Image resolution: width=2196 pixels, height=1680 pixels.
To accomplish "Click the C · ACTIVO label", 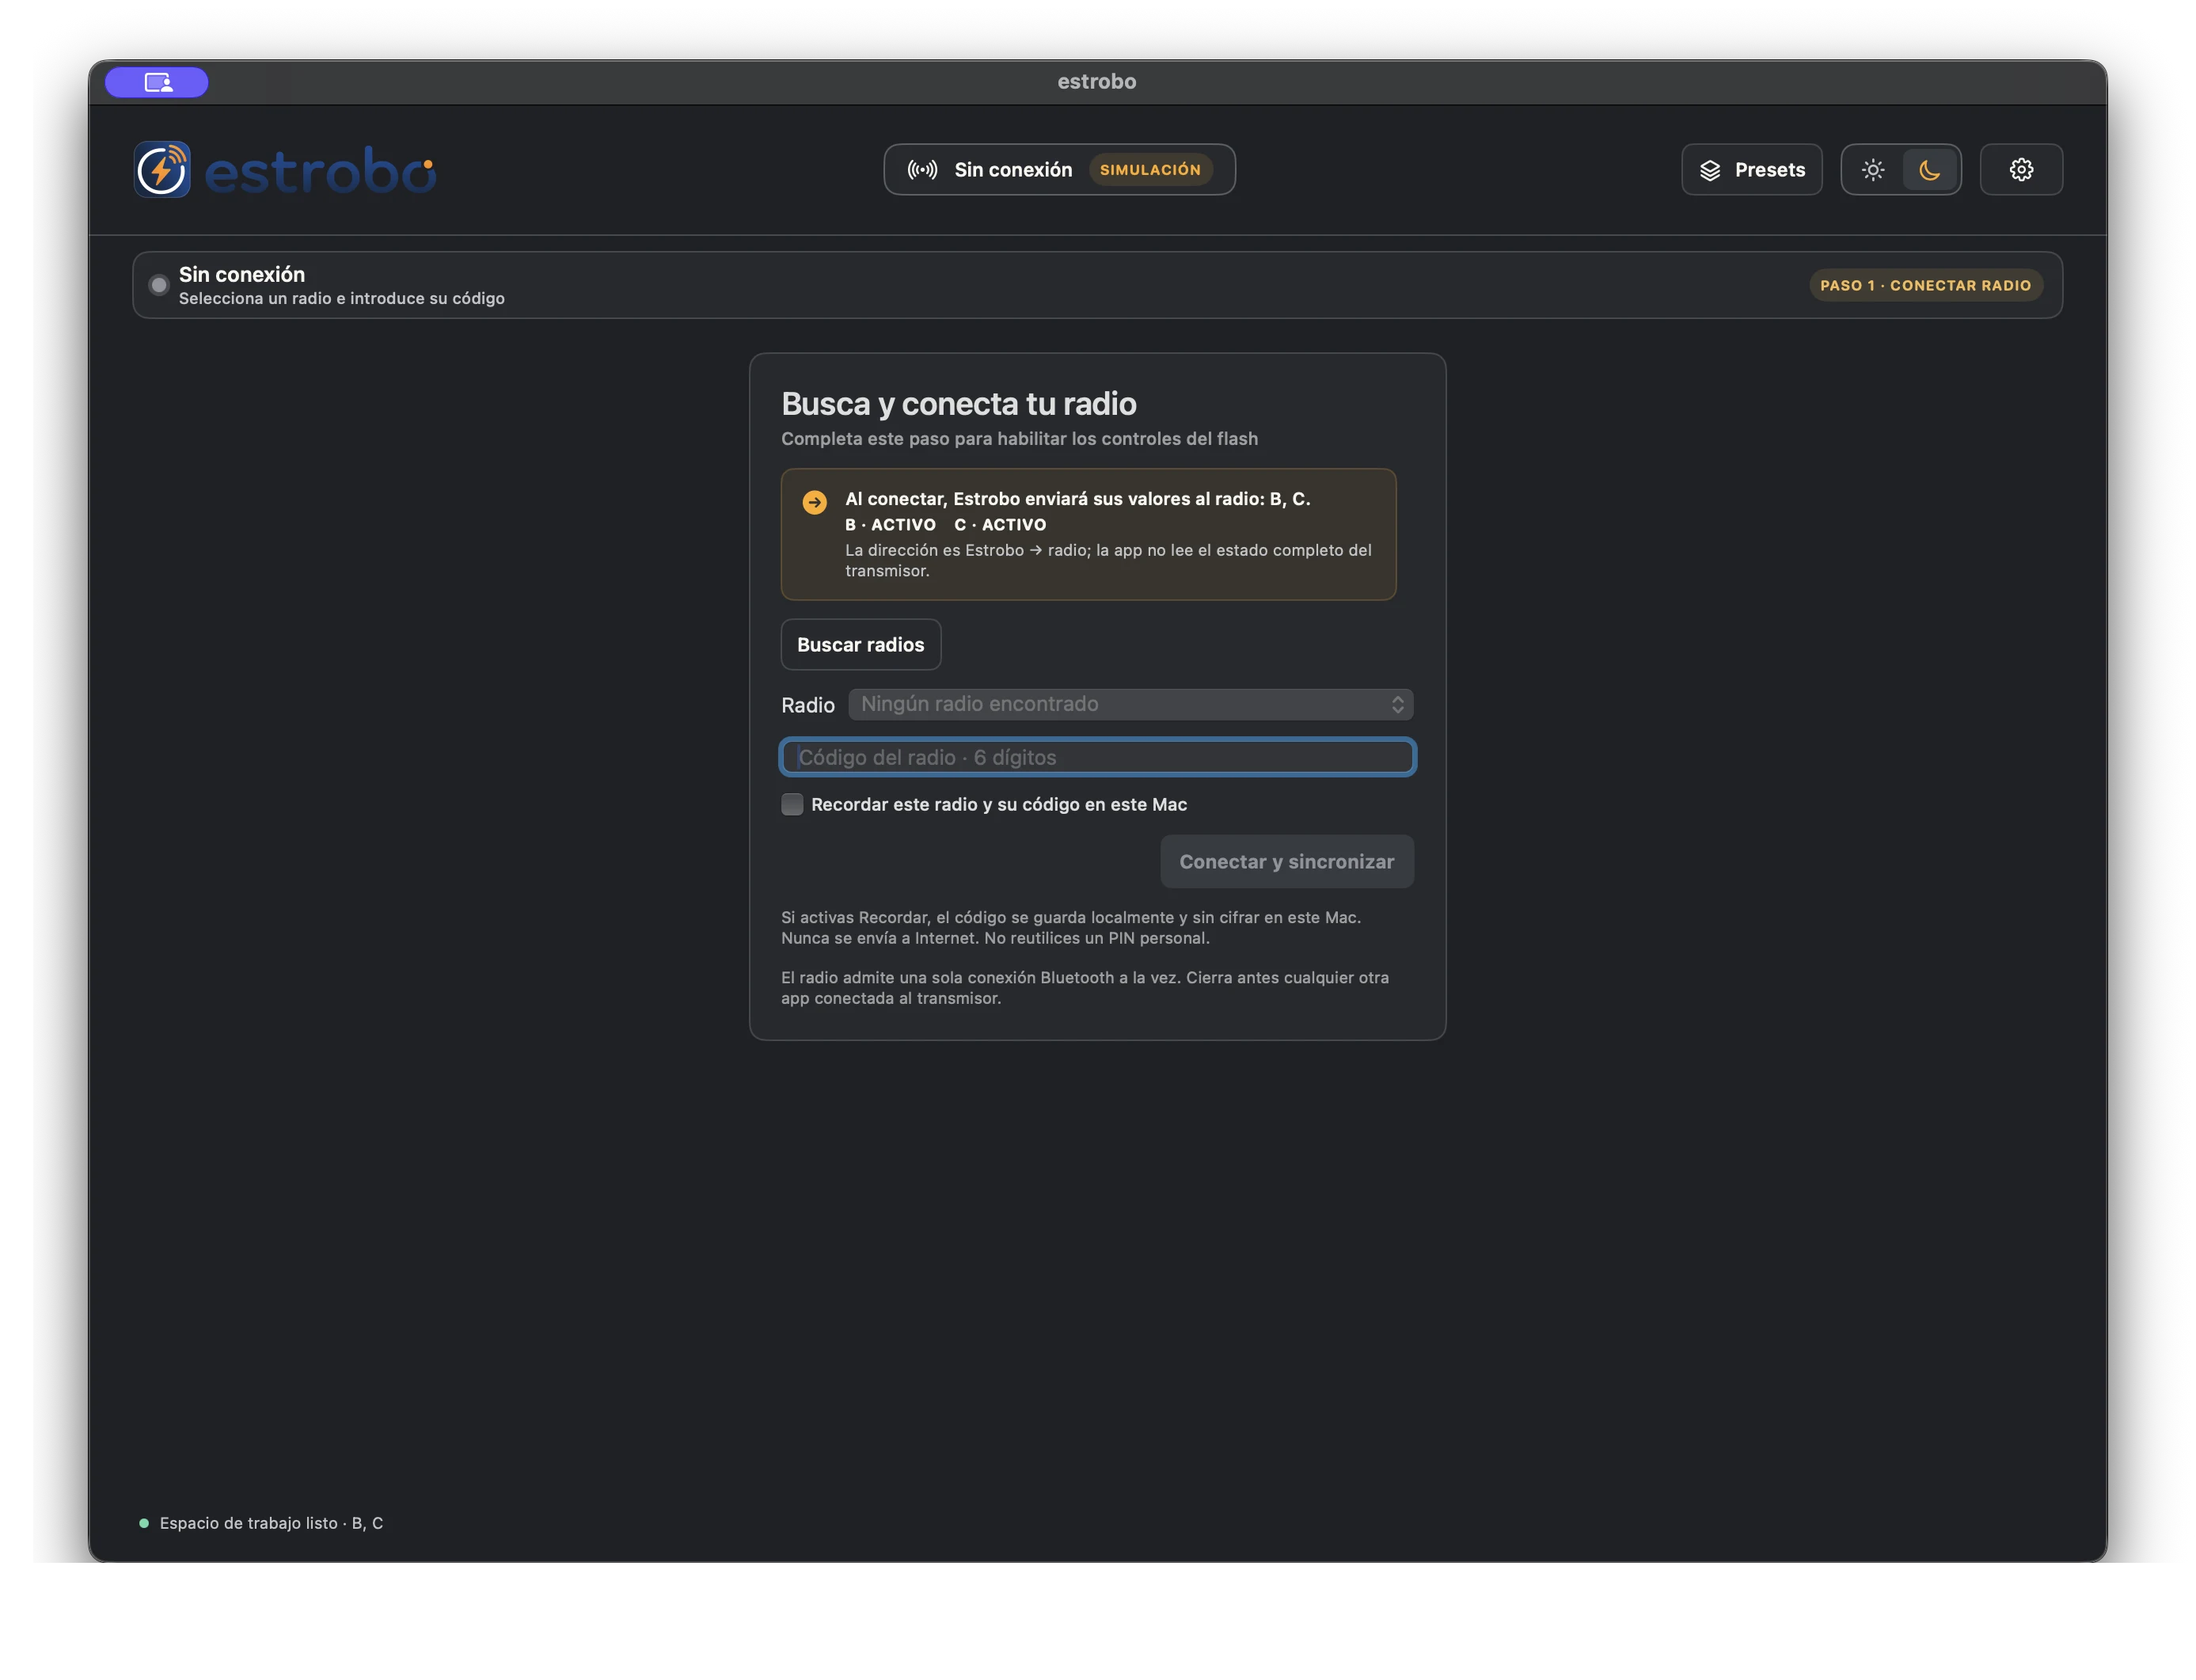I will click(1000, 524).
